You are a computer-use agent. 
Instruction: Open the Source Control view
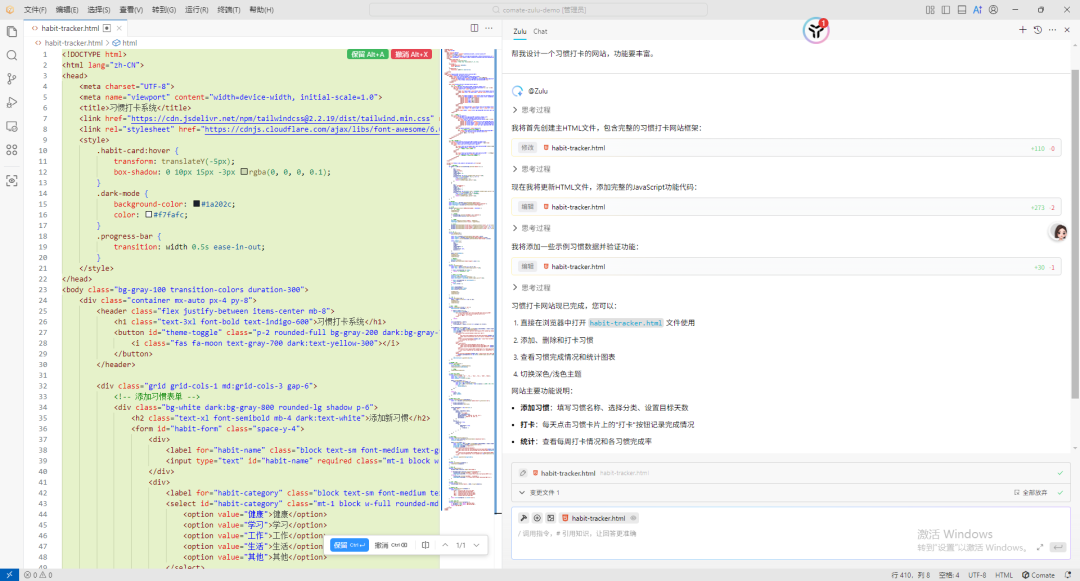(11, 79)
